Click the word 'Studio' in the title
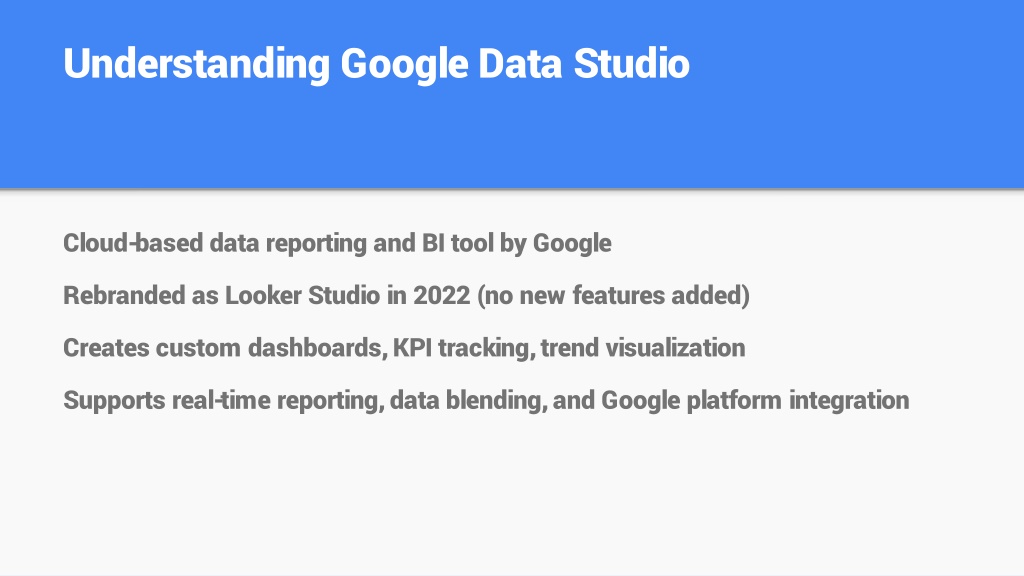This screenshot has height=576, width=1024. pos(632,63)
